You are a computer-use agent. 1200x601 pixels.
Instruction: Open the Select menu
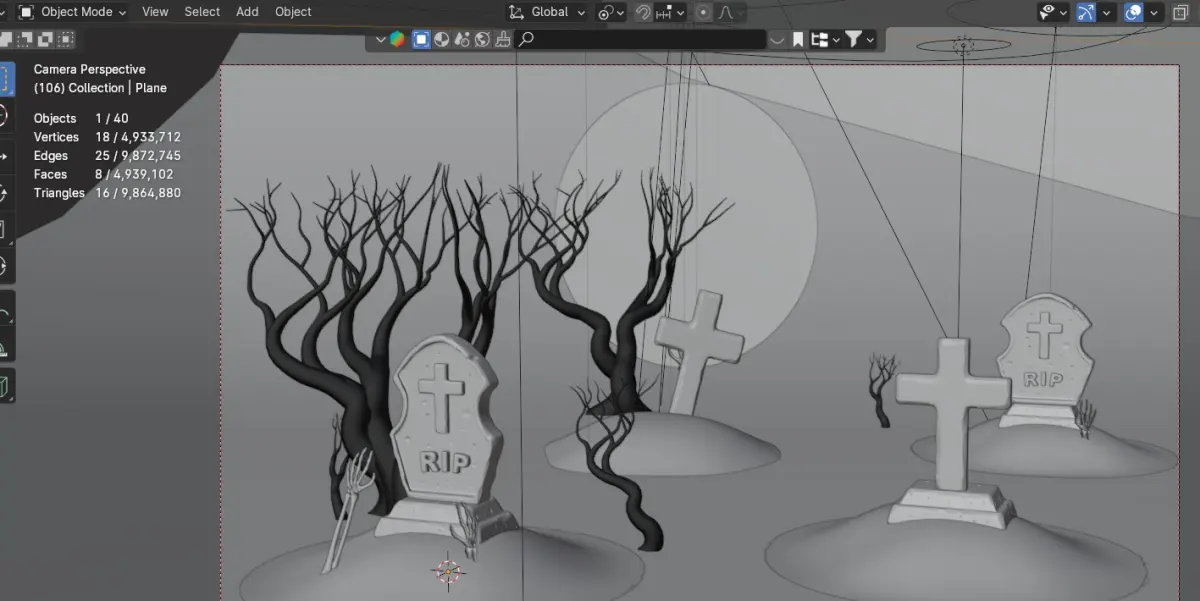coord(202,12)
